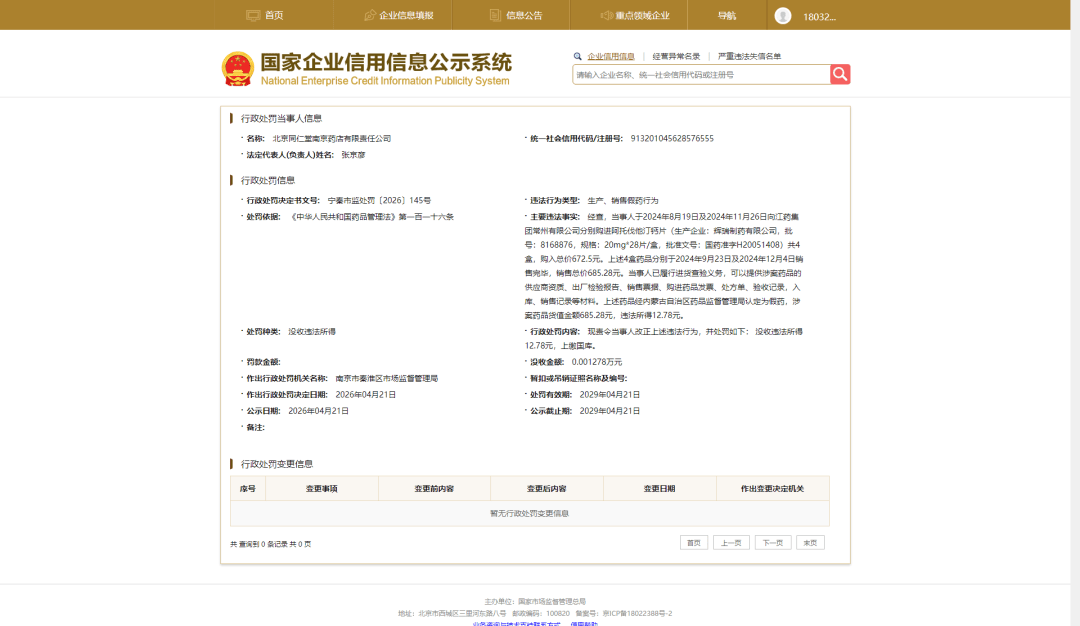Click the decision date 2026年04月21日
The image size is (1080, 626).
[x=366, y=395]
